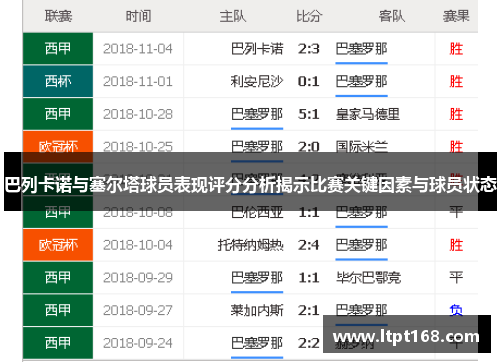This screenshot has height=362, width=500.
Task: Open 巴塞罗那 home team in 2018-09-29 row
Action: point(257,278)
